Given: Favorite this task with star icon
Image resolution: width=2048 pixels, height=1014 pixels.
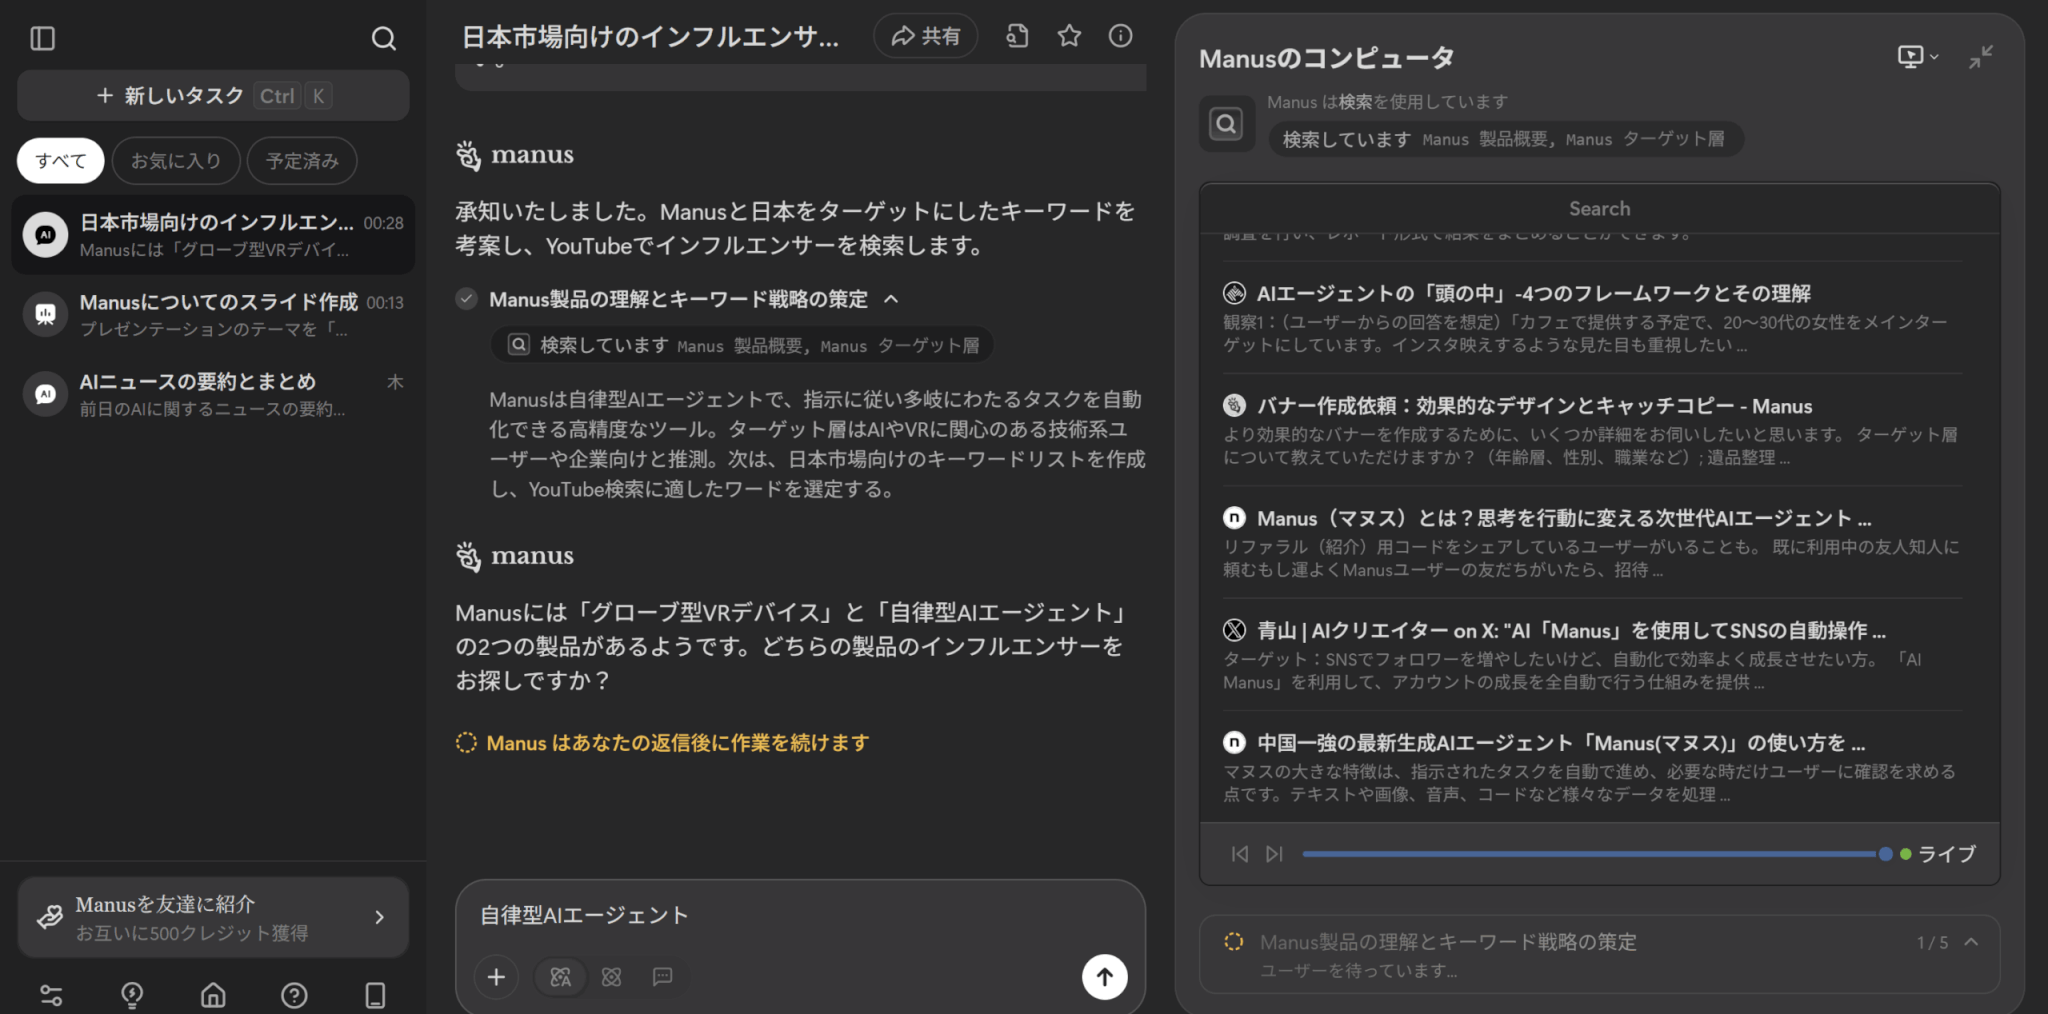Looking at the screenshot, I should coord(1069,37).
